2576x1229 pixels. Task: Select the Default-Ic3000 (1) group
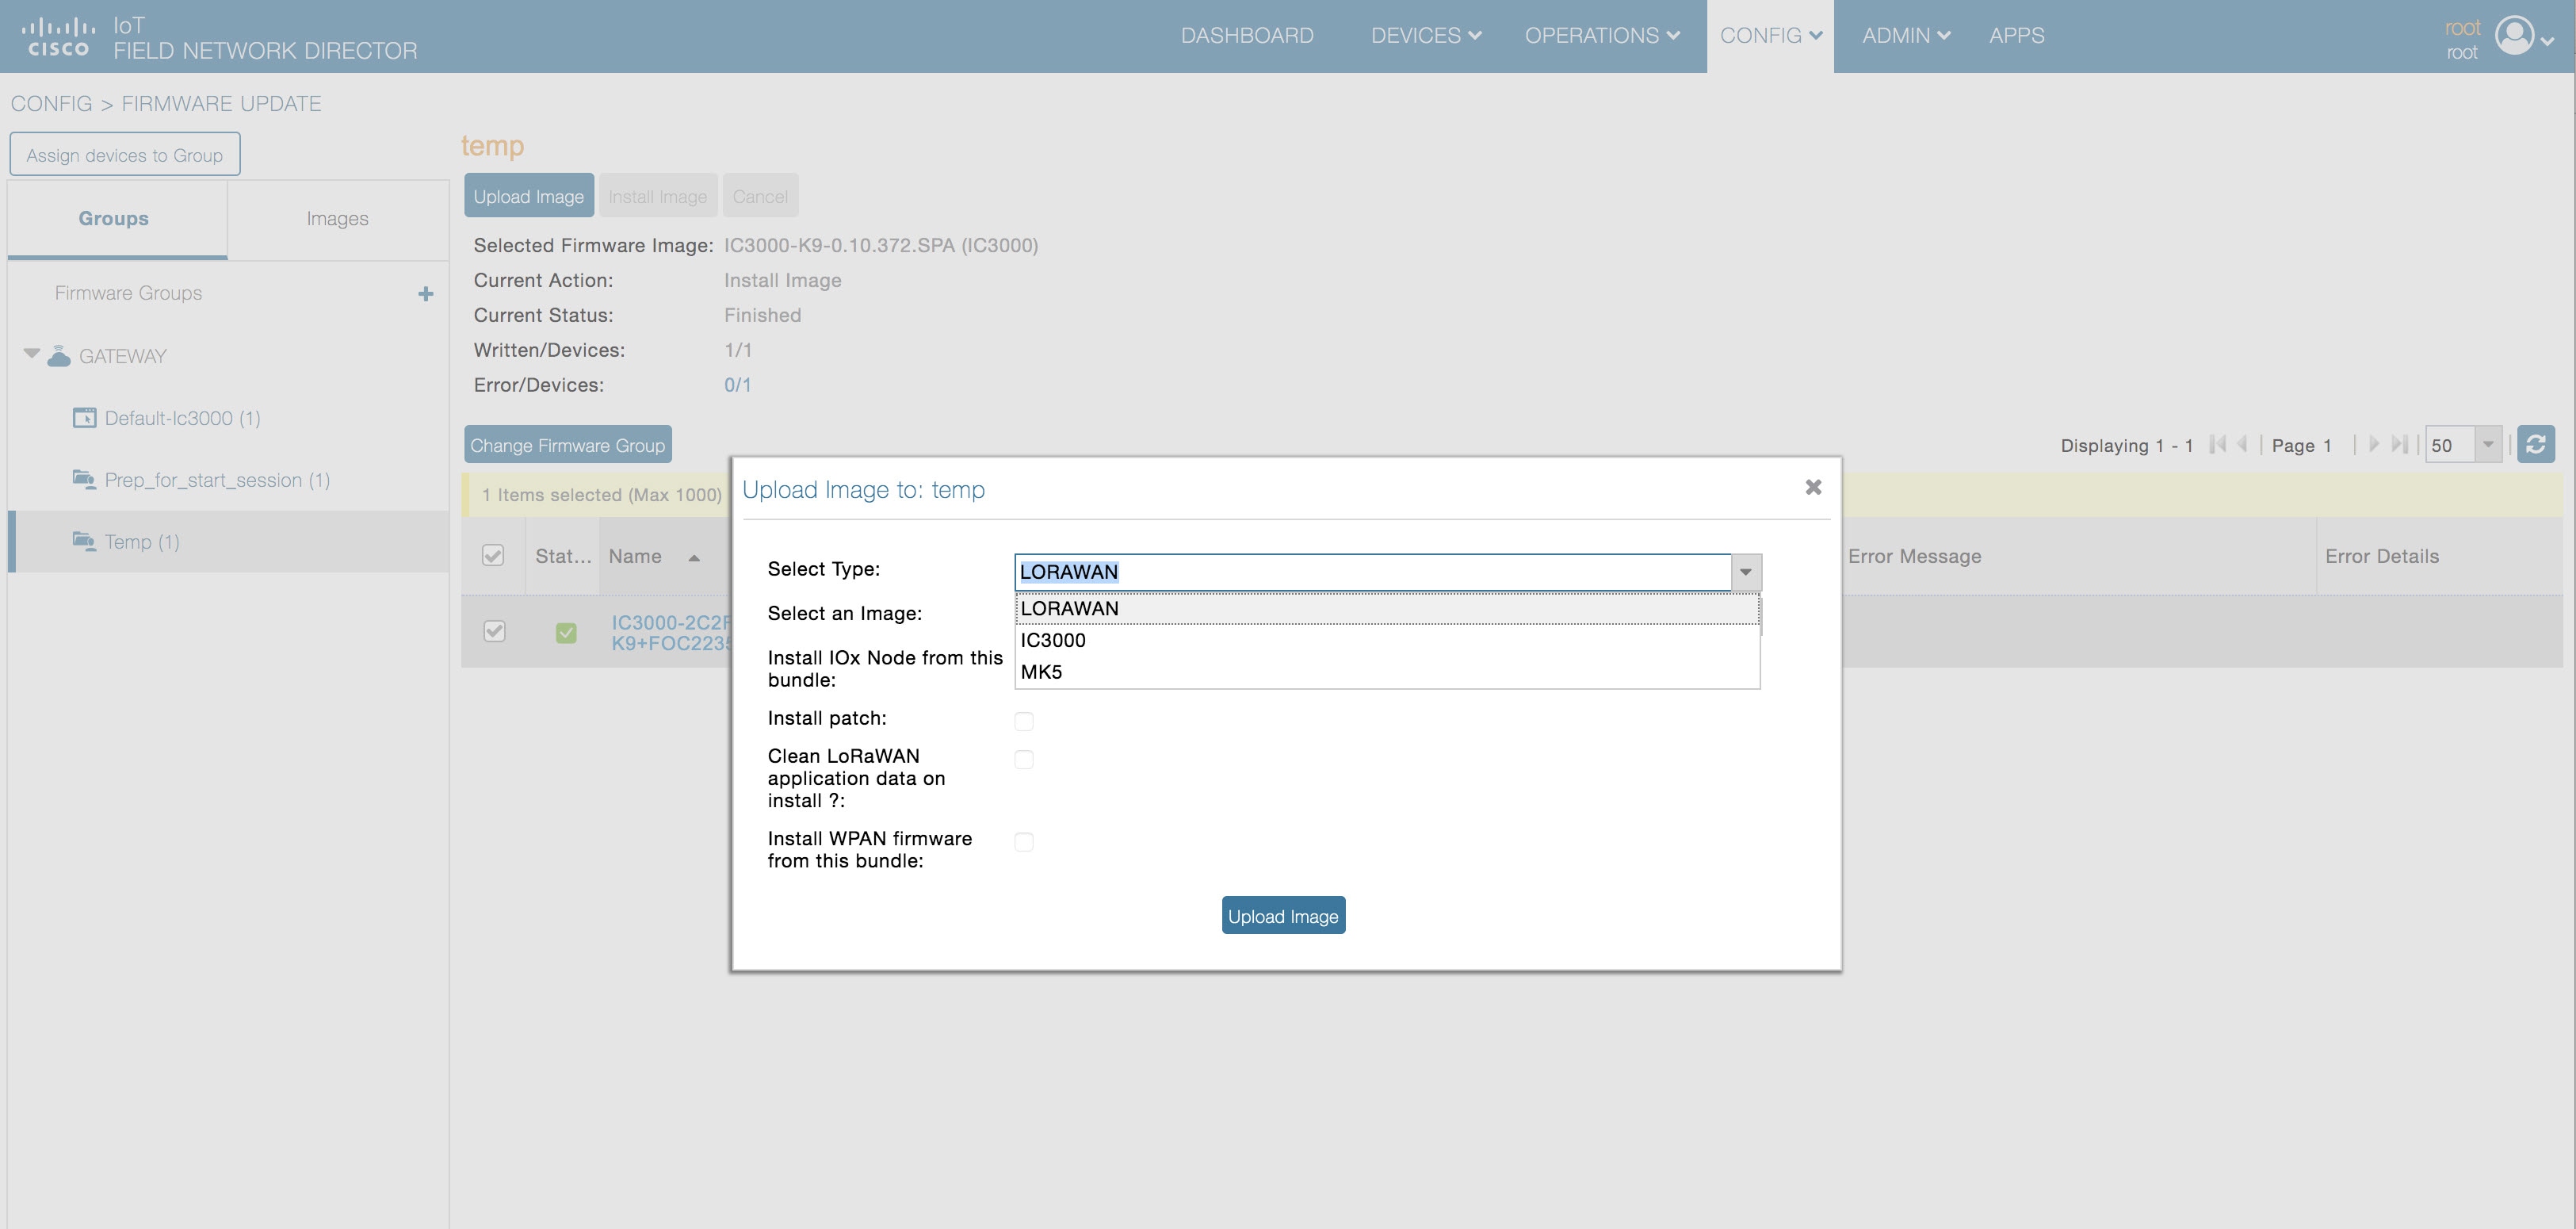[x=182, y=418]
